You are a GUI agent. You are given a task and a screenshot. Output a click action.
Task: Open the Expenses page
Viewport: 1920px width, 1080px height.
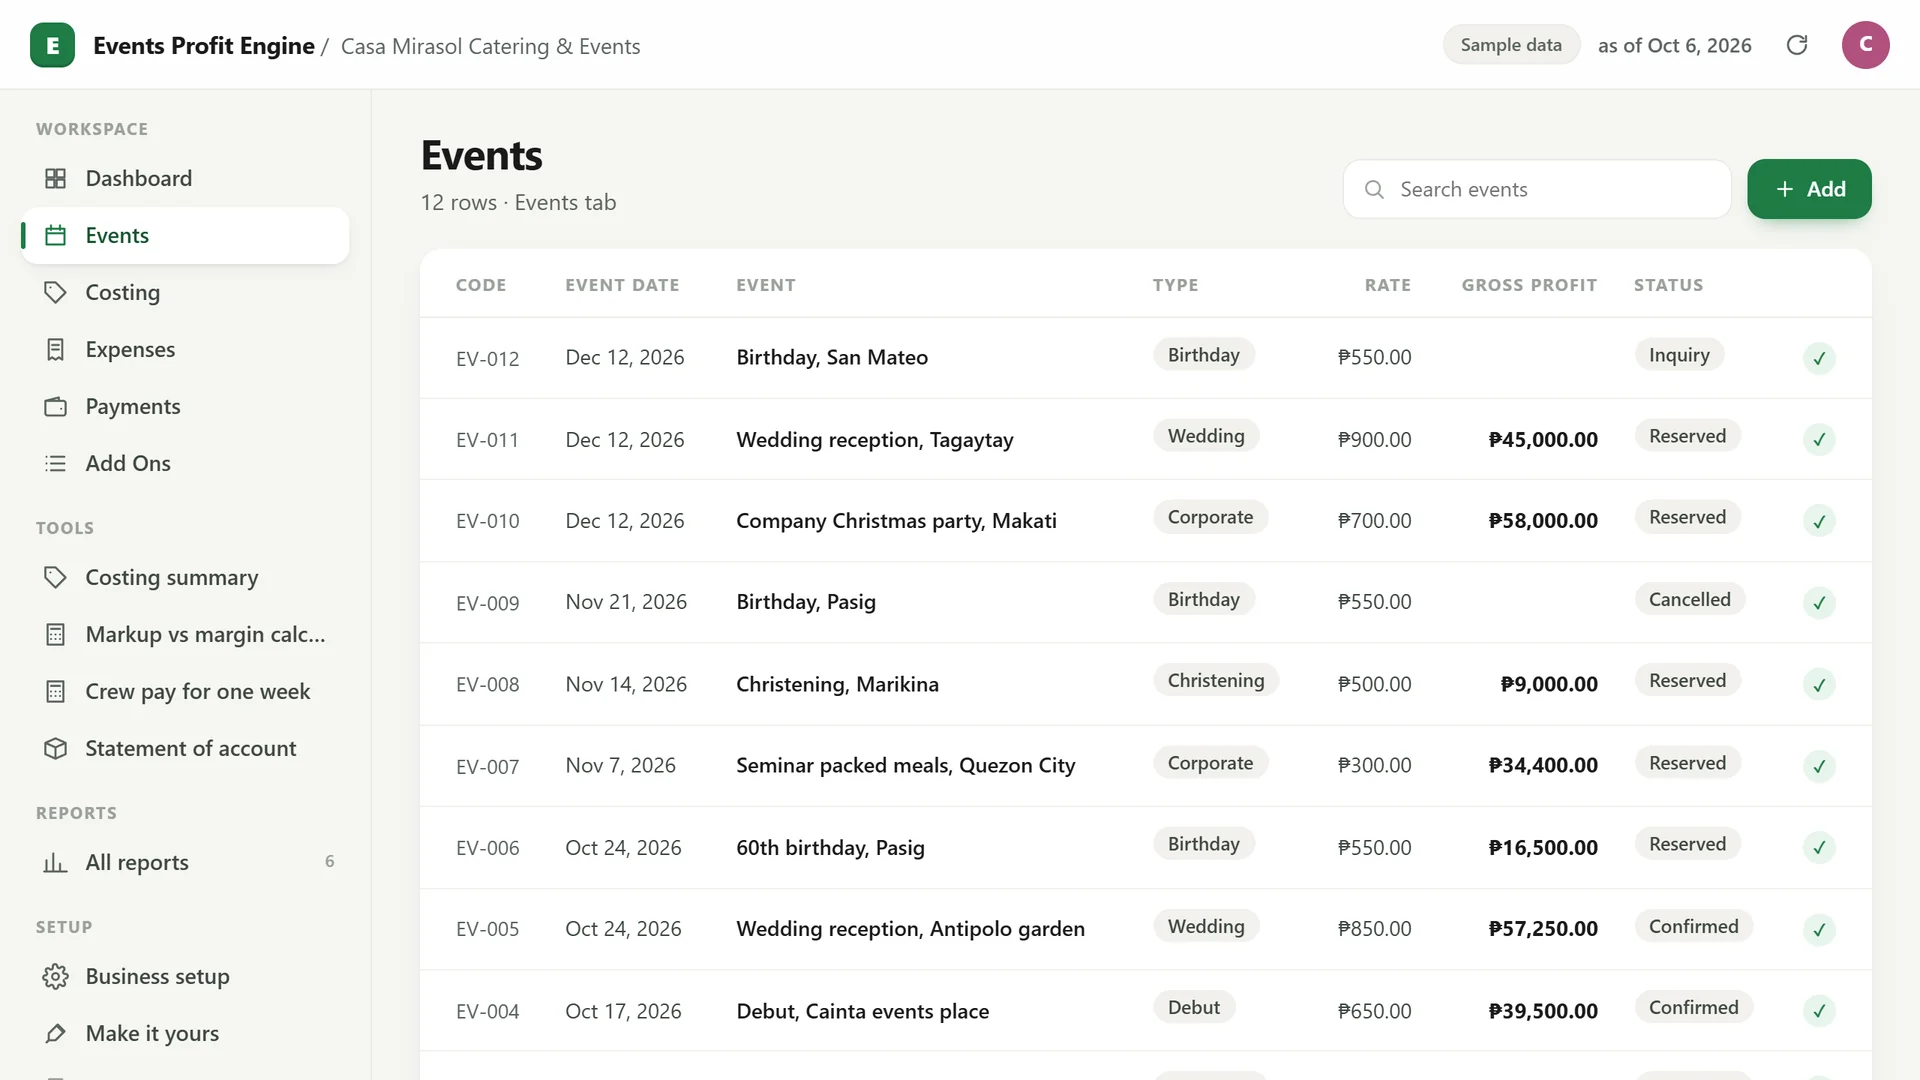185,349
